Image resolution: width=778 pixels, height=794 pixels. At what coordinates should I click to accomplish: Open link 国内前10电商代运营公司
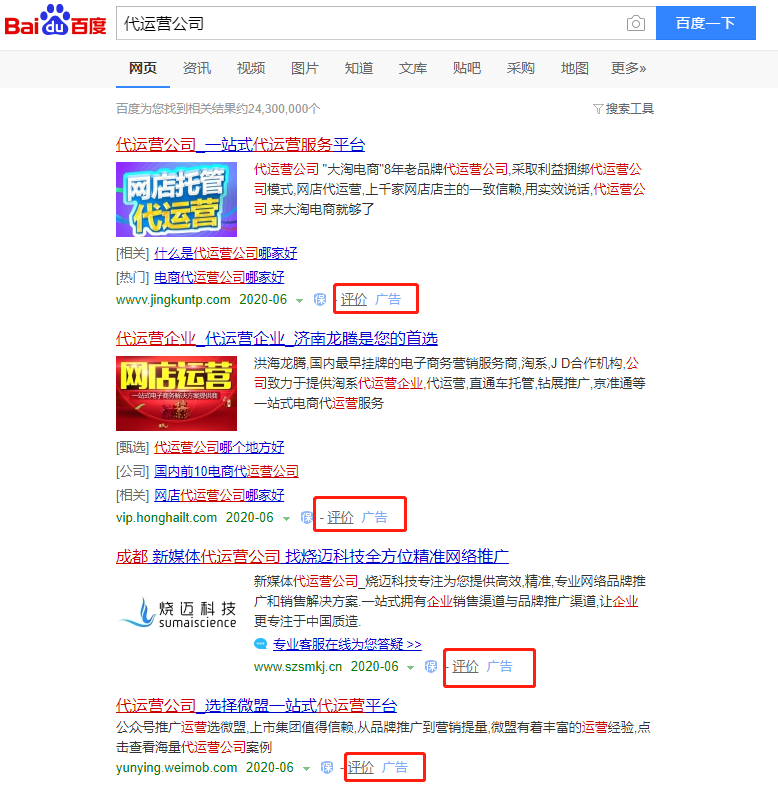click(226, 471)
